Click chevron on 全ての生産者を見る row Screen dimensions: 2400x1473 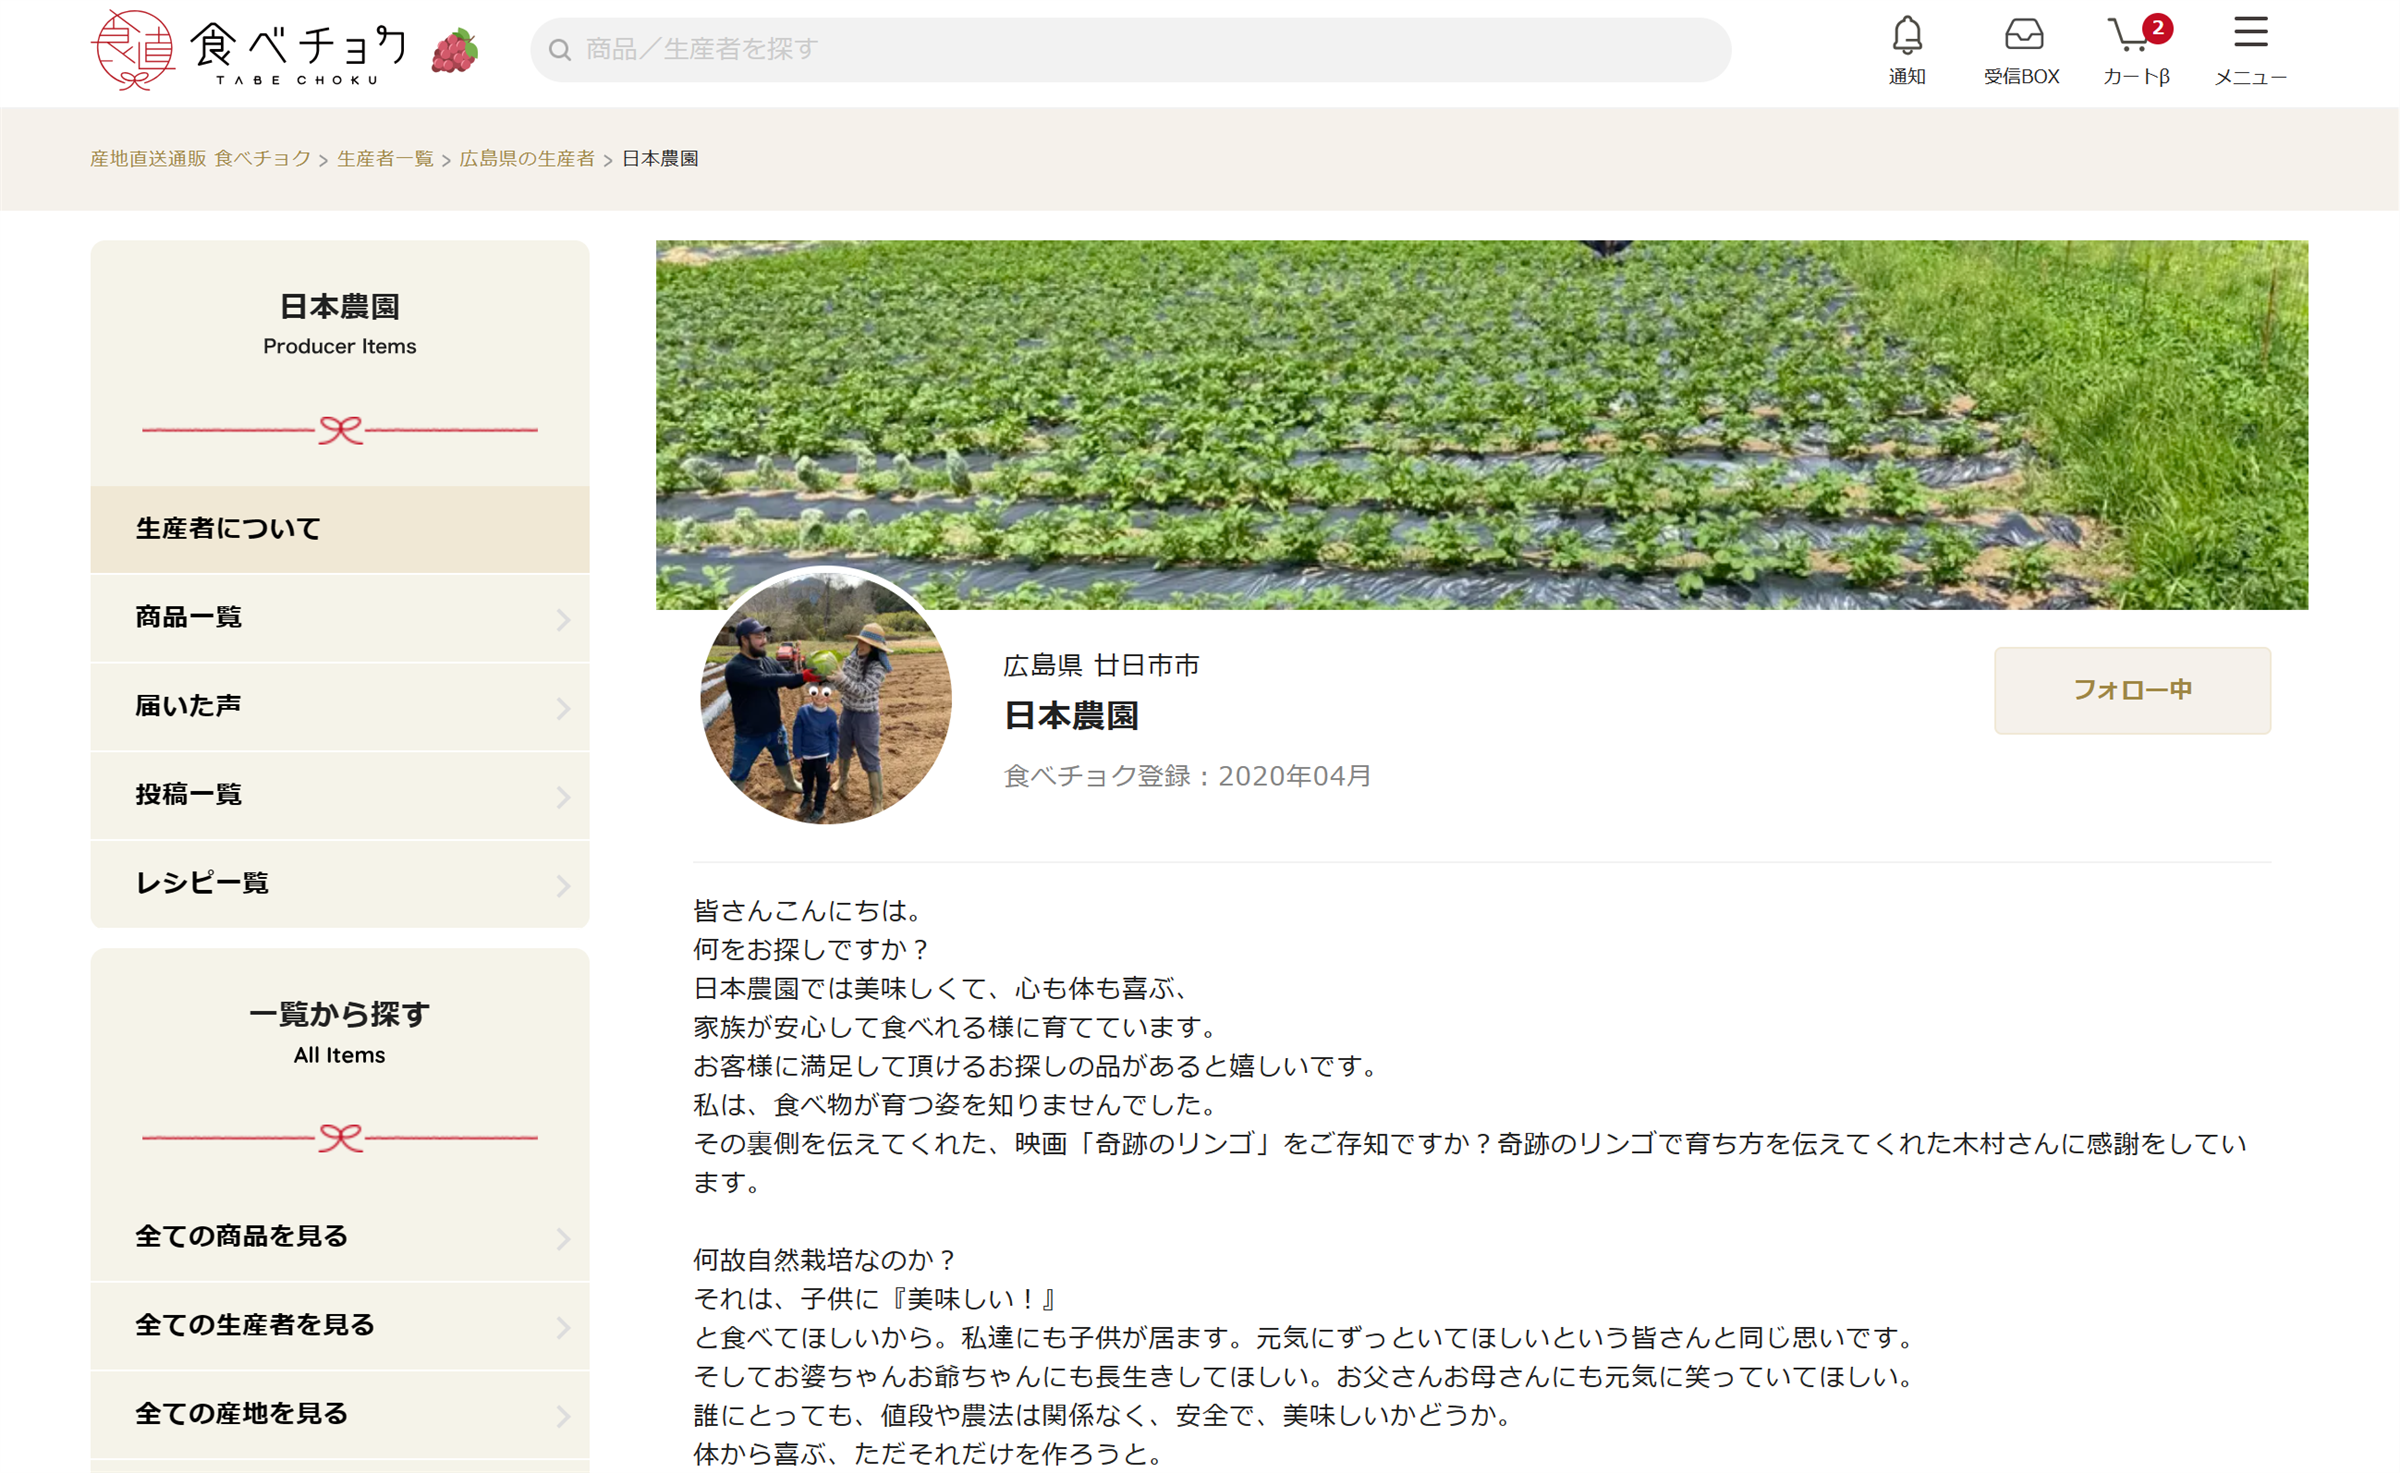[564, 1327]
